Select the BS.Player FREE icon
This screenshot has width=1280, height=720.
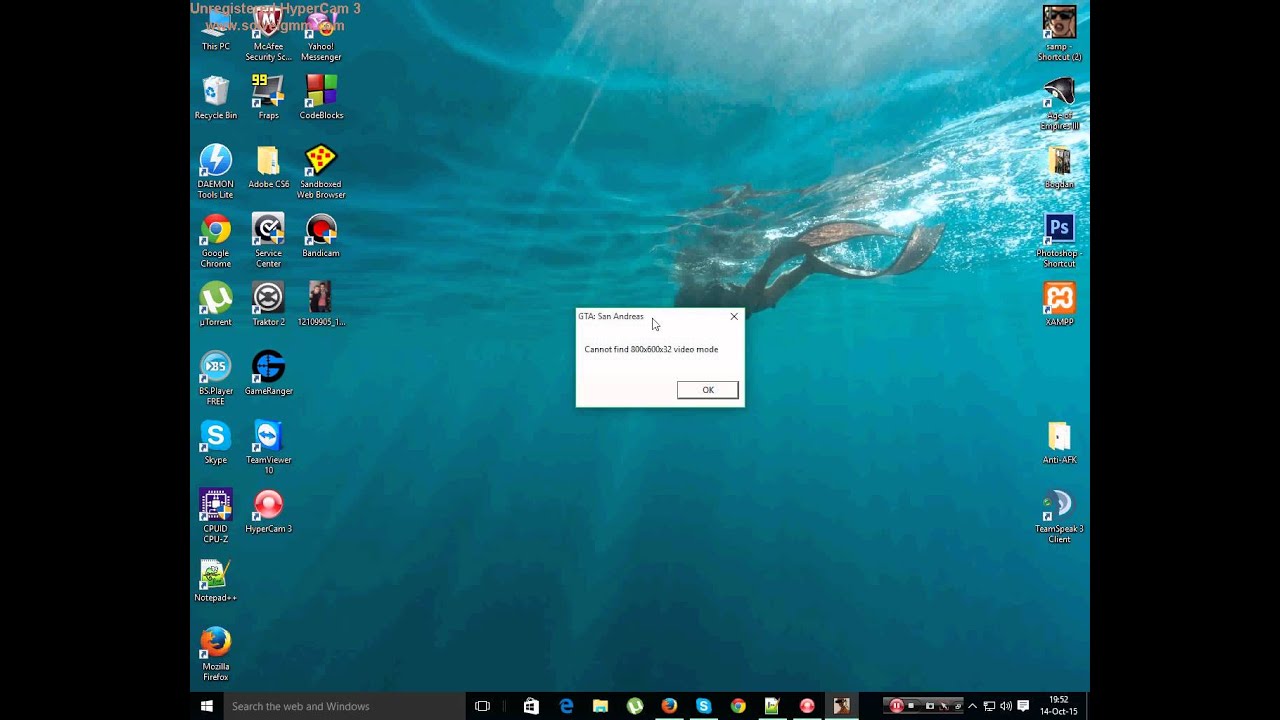point(216,379)
